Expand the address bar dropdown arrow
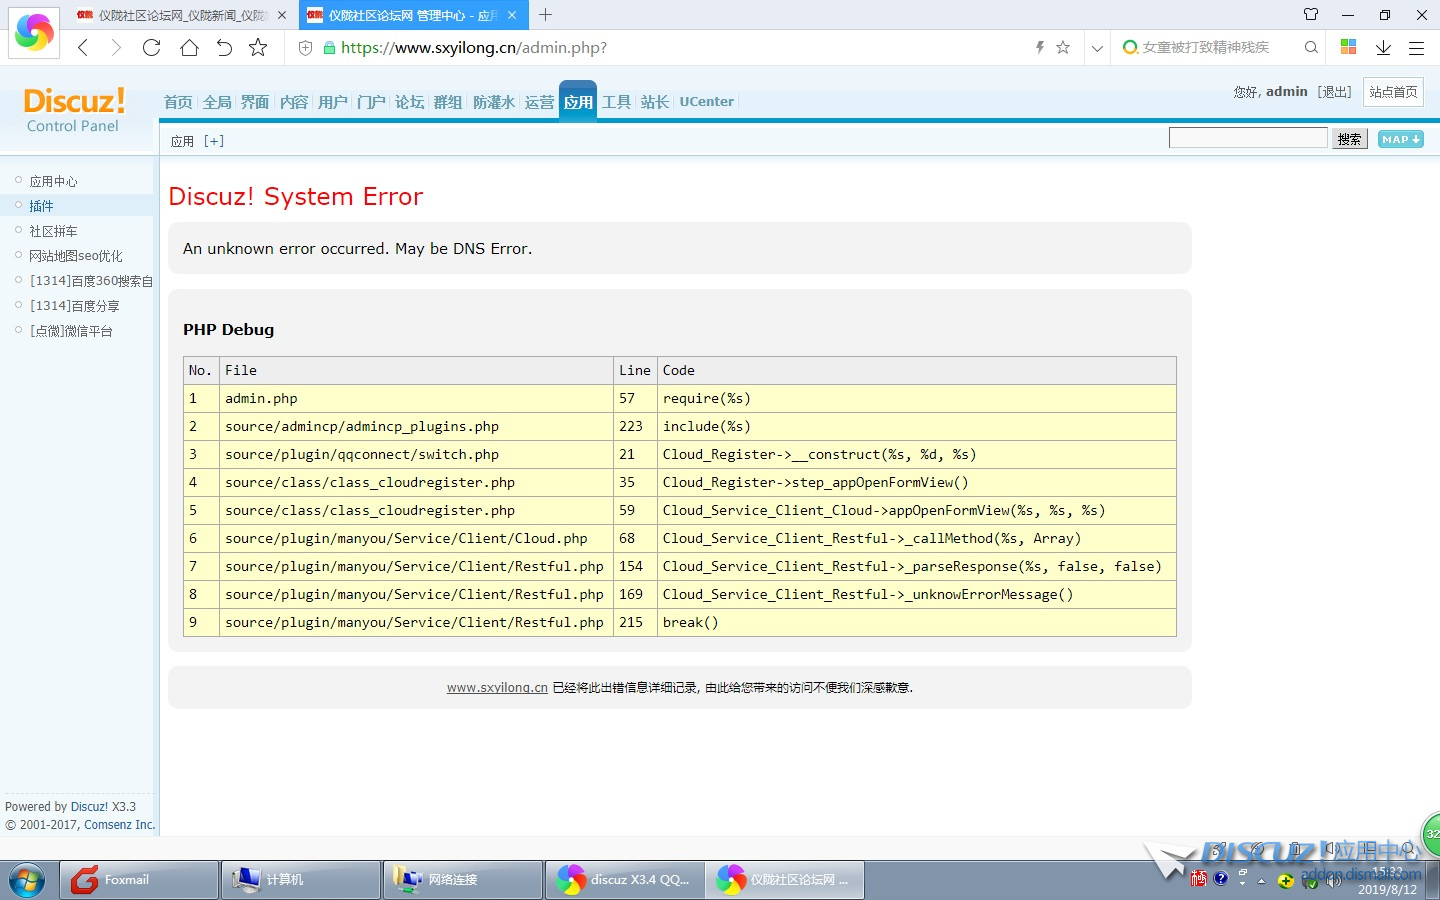 click(x=1097, y=47)
